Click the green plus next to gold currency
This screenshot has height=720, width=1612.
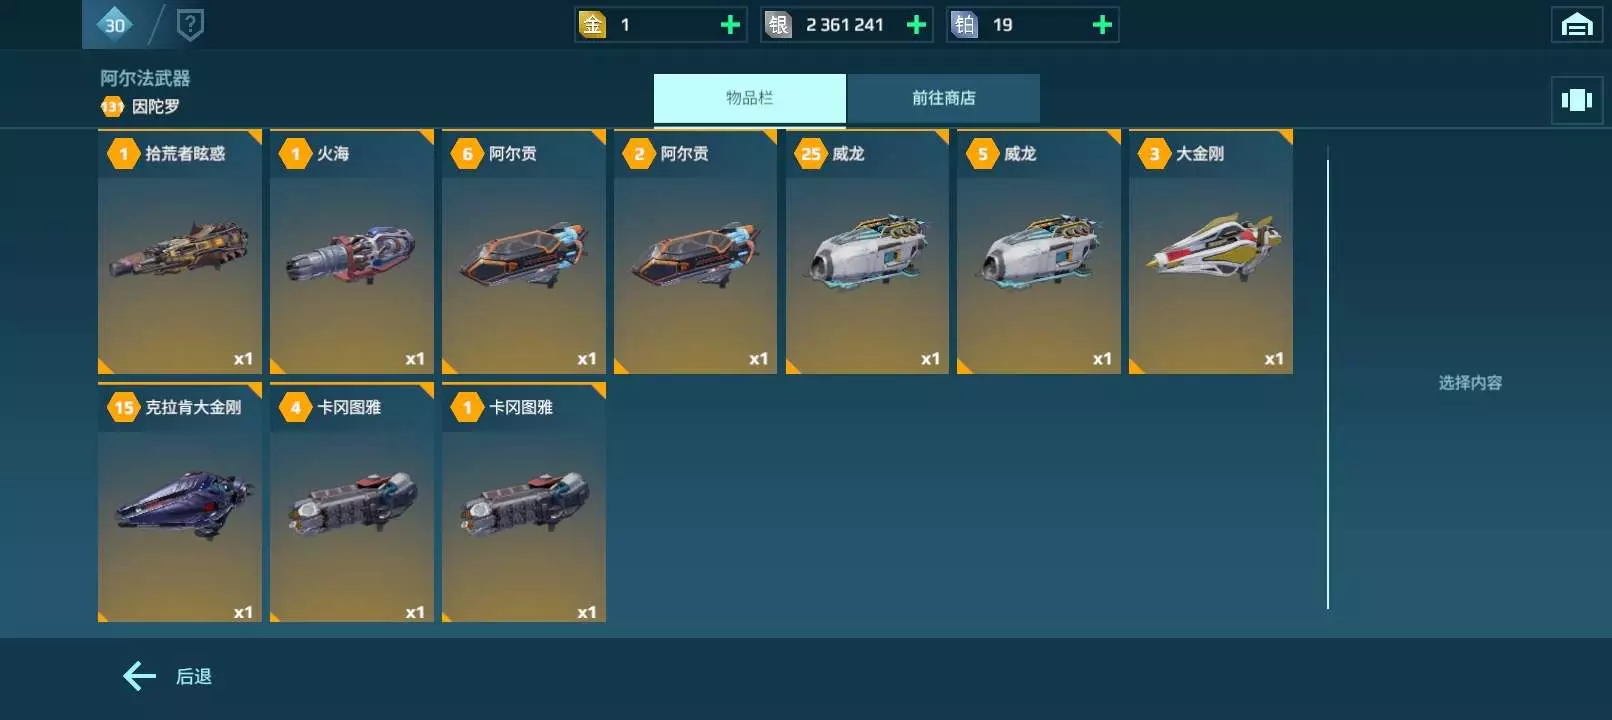pos(731,25)
